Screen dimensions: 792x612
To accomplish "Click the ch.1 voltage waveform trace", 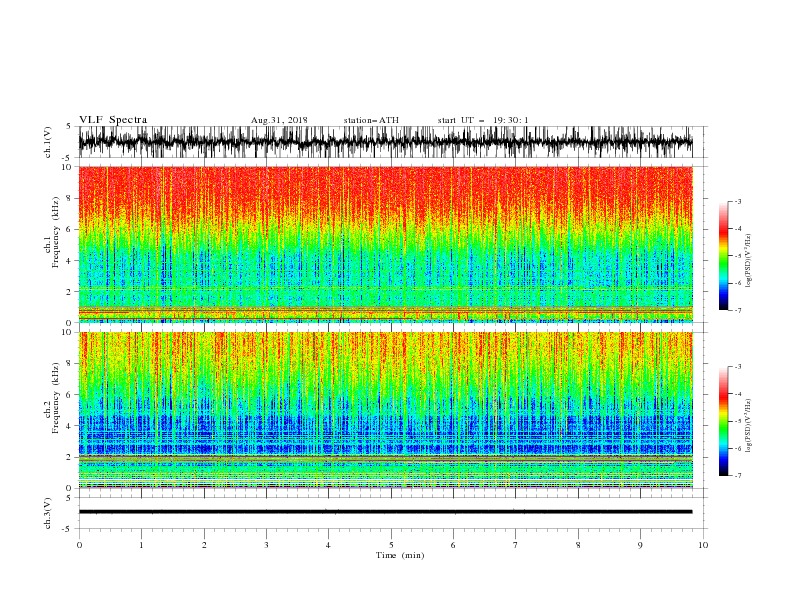I will point(385,142).
